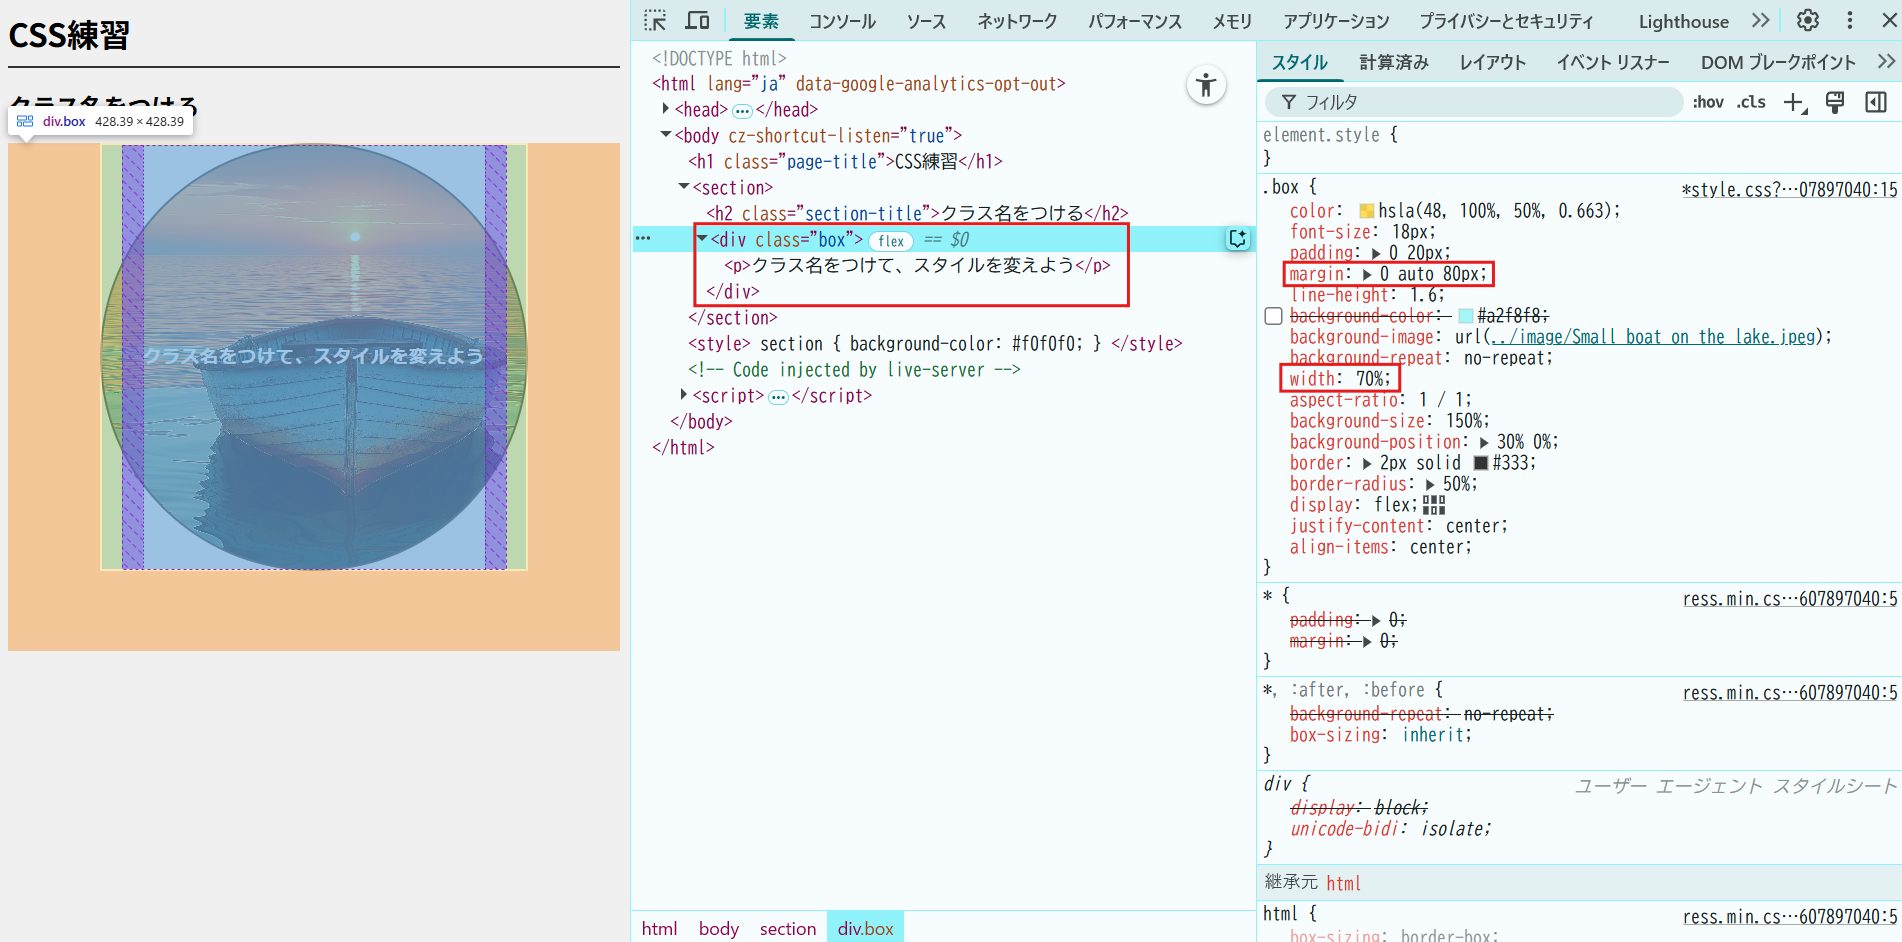Open the レイアウト styles sub-tab
Screen dimensions: 1902x942
tap(1492, 63)
